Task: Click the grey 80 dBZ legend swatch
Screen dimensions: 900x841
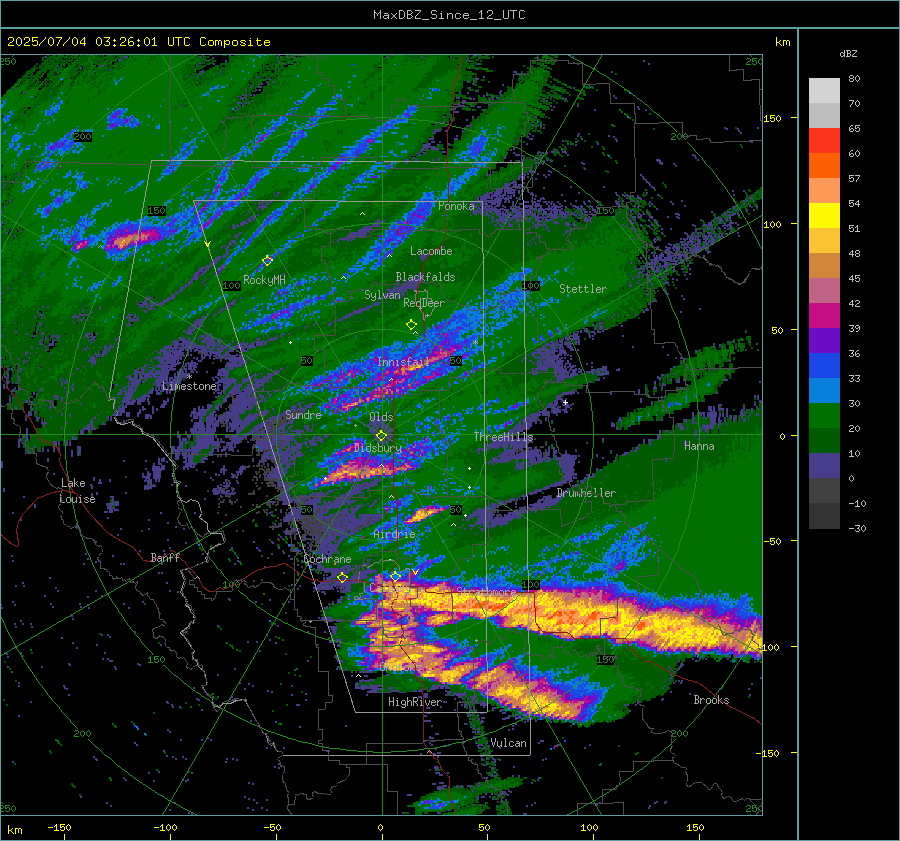Action: tap(824, 91)
